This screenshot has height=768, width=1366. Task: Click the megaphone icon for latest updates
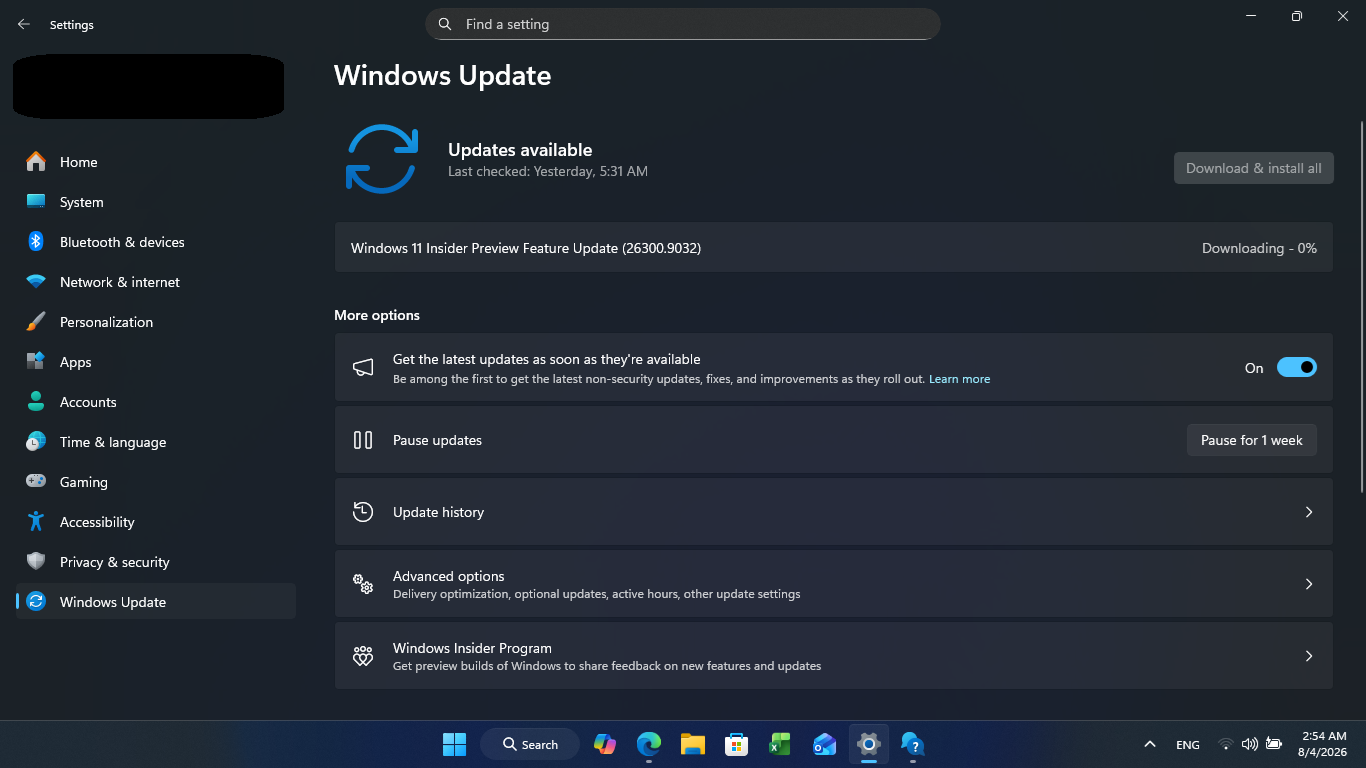click(363, 368)
